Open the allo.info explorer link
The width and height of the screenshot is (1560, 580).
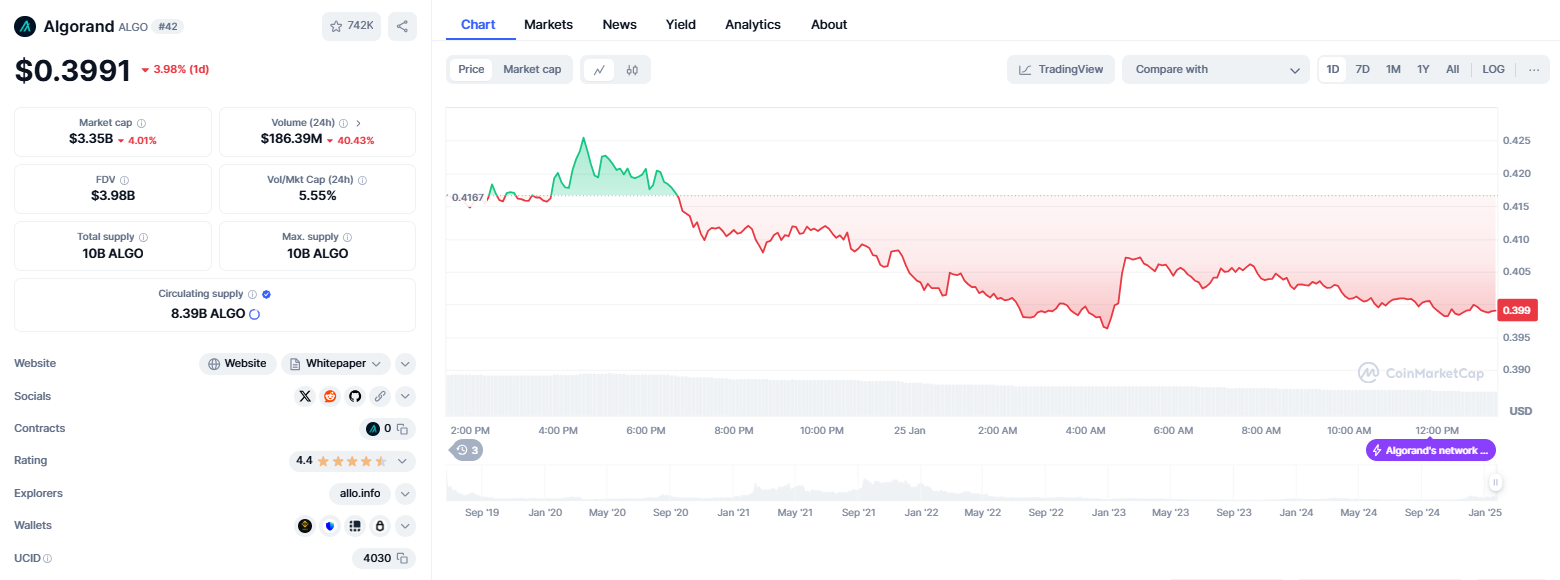[x=360, y=493]
